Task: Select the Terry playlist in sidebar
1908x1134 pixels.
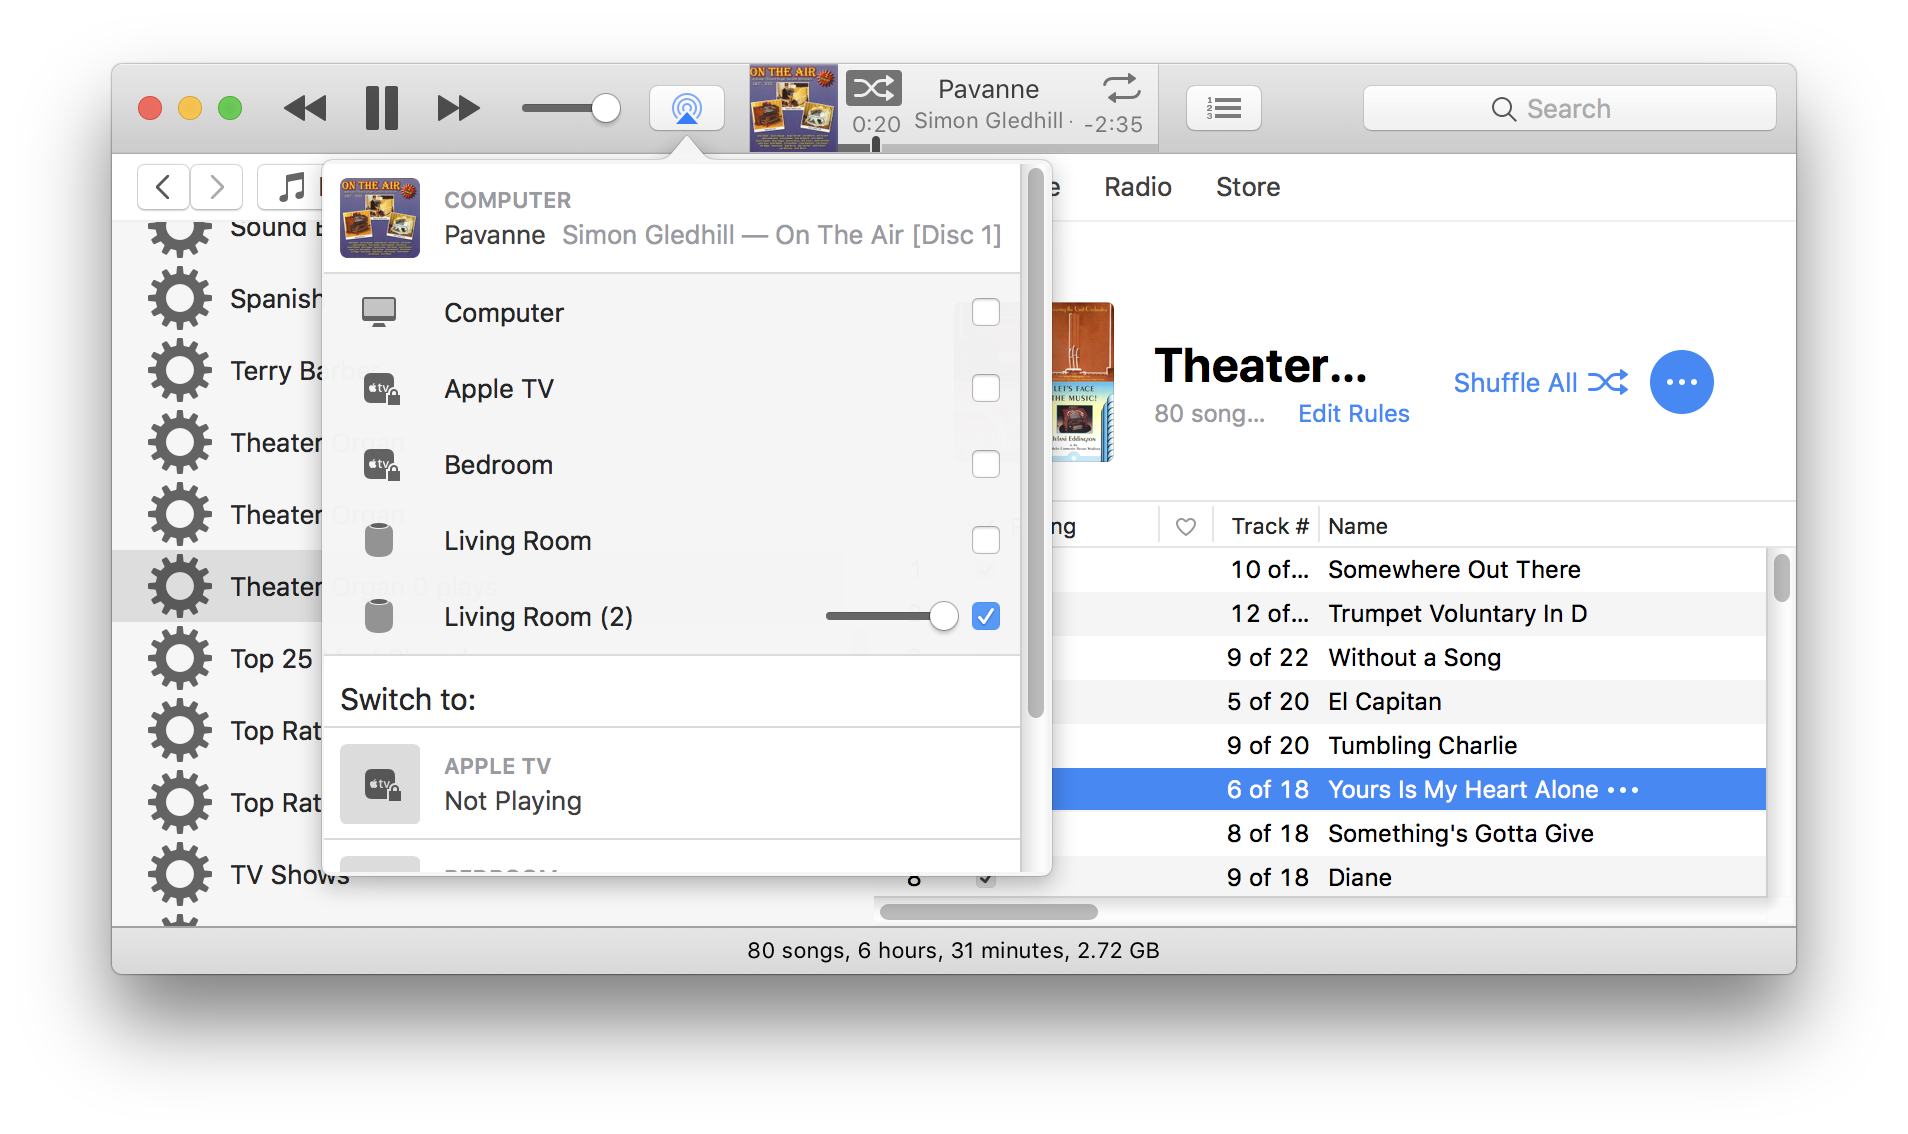Action: tap(277, 371)
